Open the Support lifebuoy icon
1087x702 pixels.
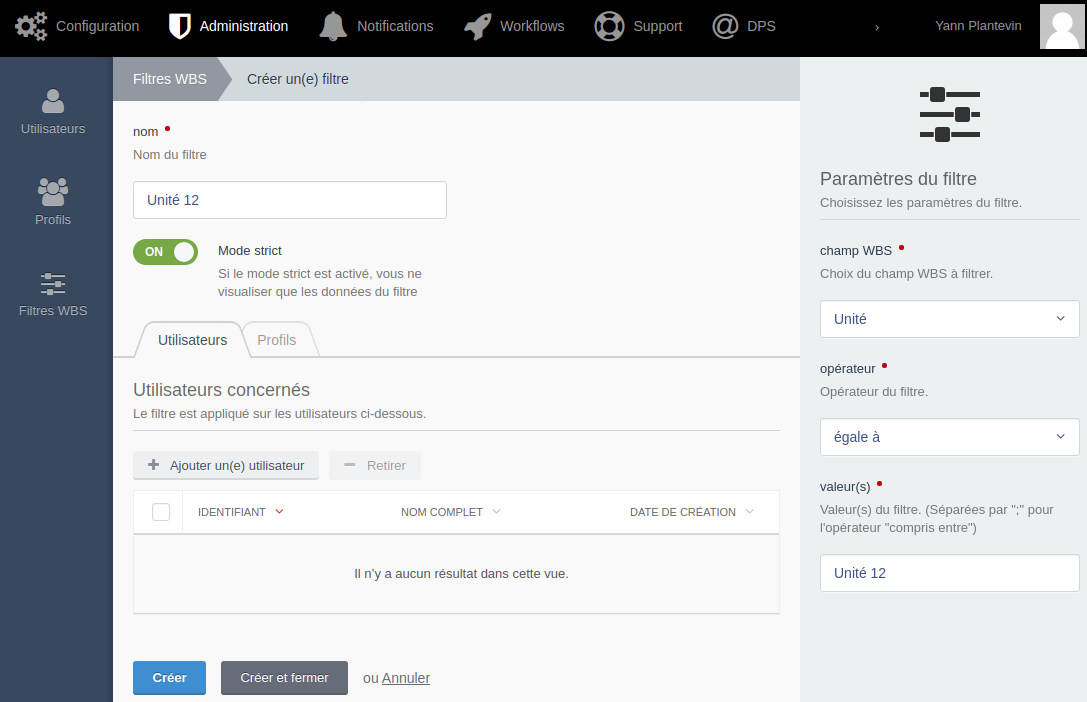609,26
